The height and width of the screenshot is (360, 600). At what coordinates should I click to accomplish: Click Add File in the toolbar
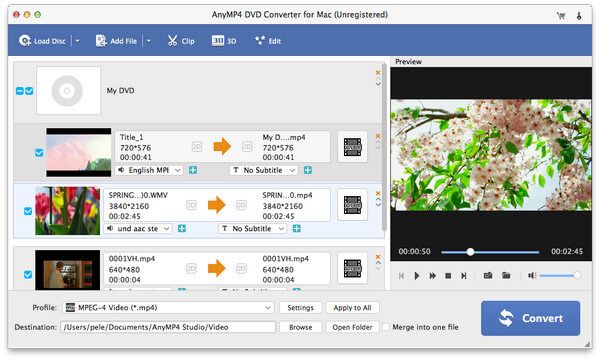pos(116,41)
